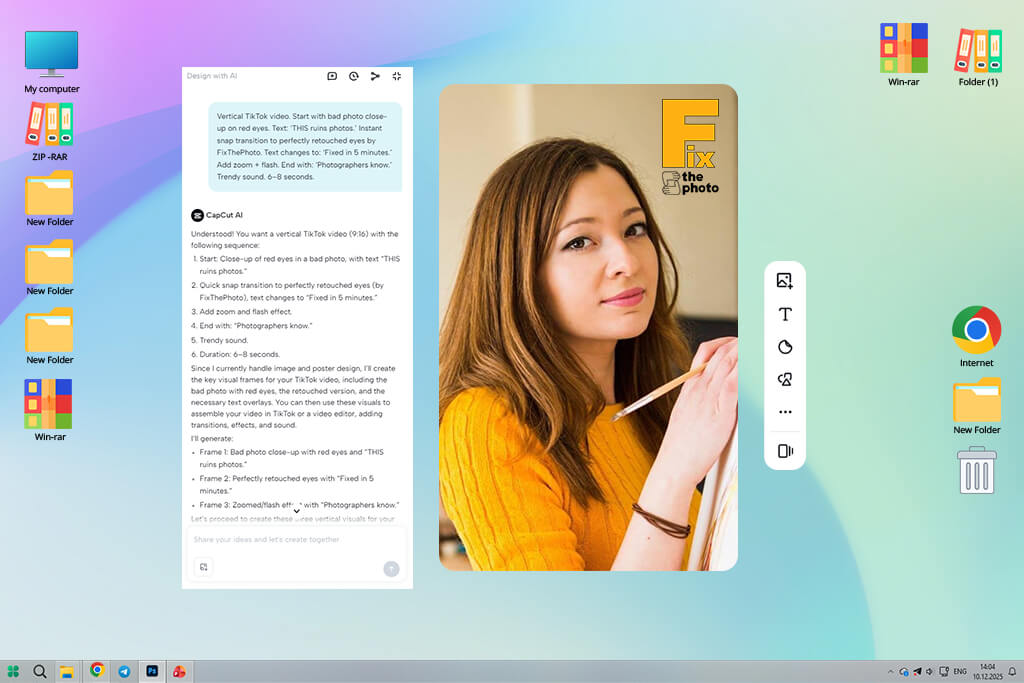Open the New Folder below the Internet shortcut
Viewport: 1024px width, 683px height.
(x=976, y=406)
